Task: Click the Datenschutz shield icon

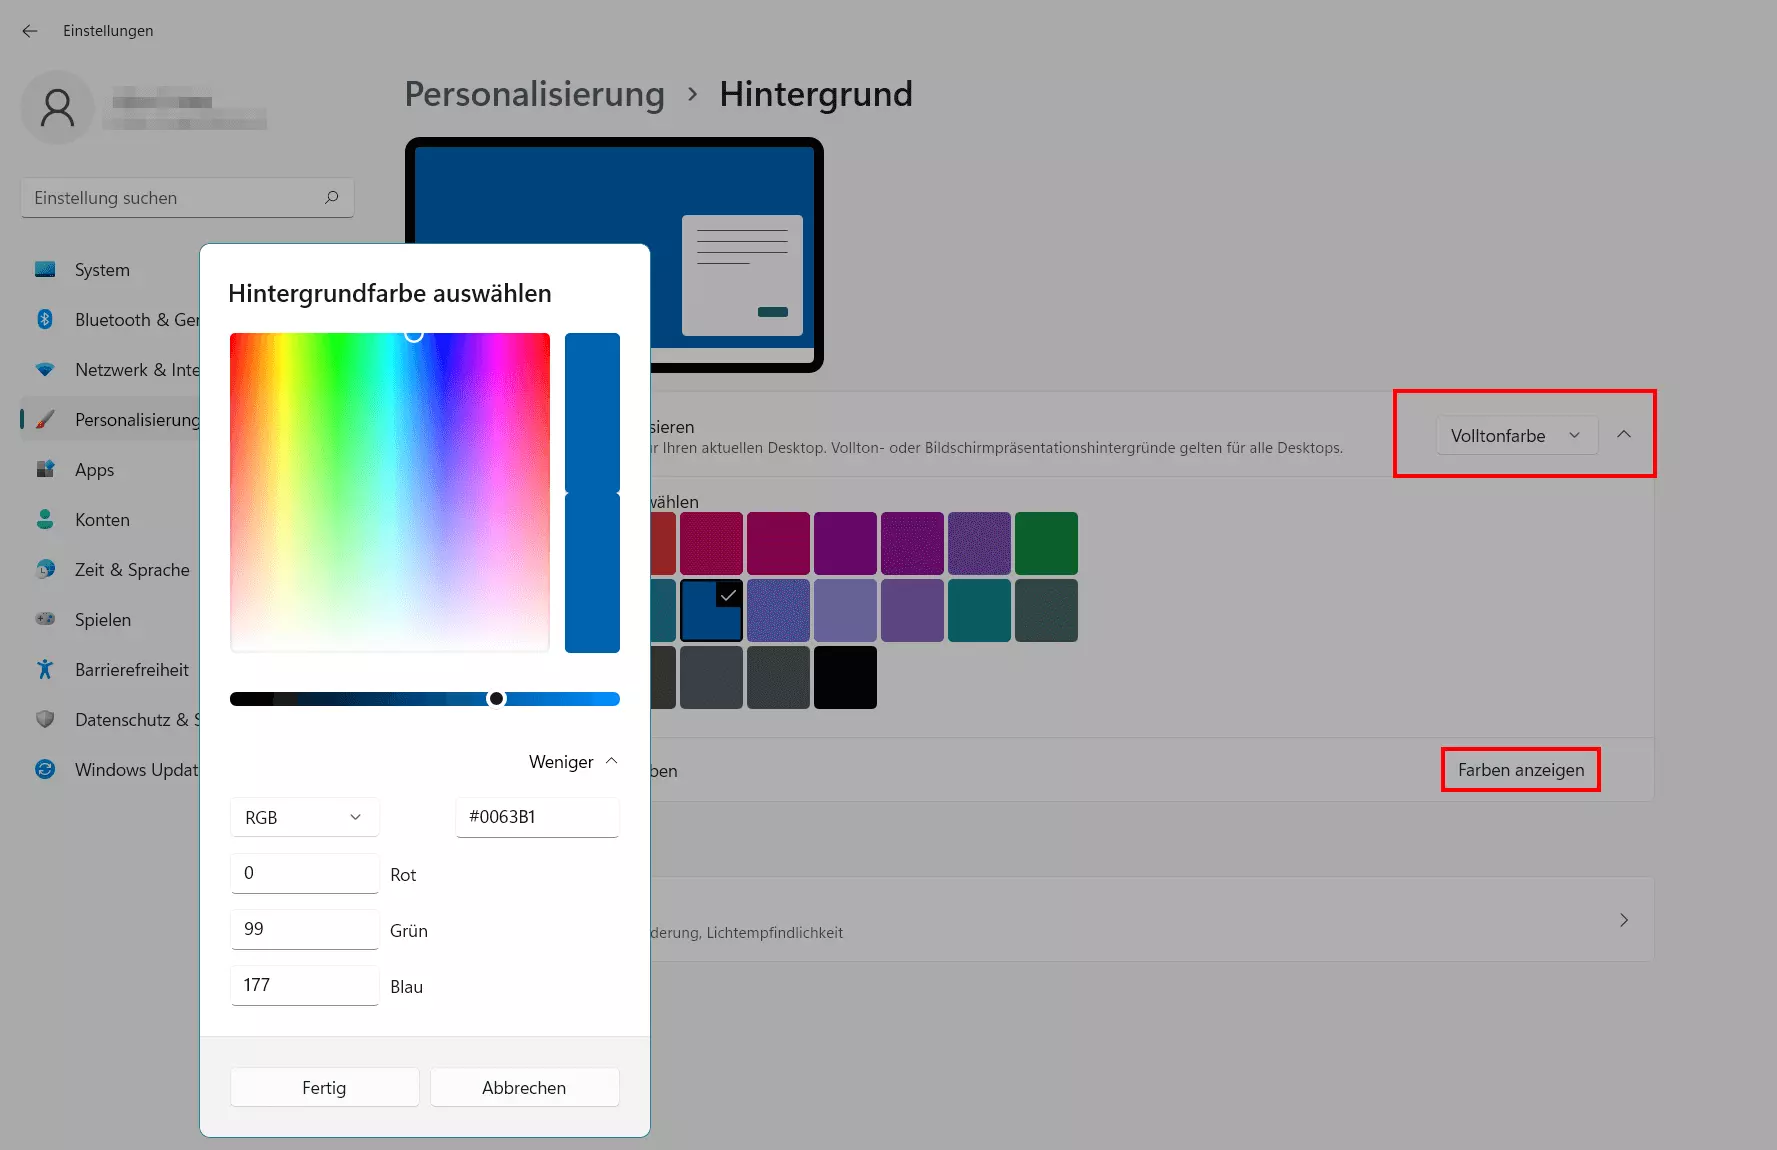Action: (x=45, y=719)
